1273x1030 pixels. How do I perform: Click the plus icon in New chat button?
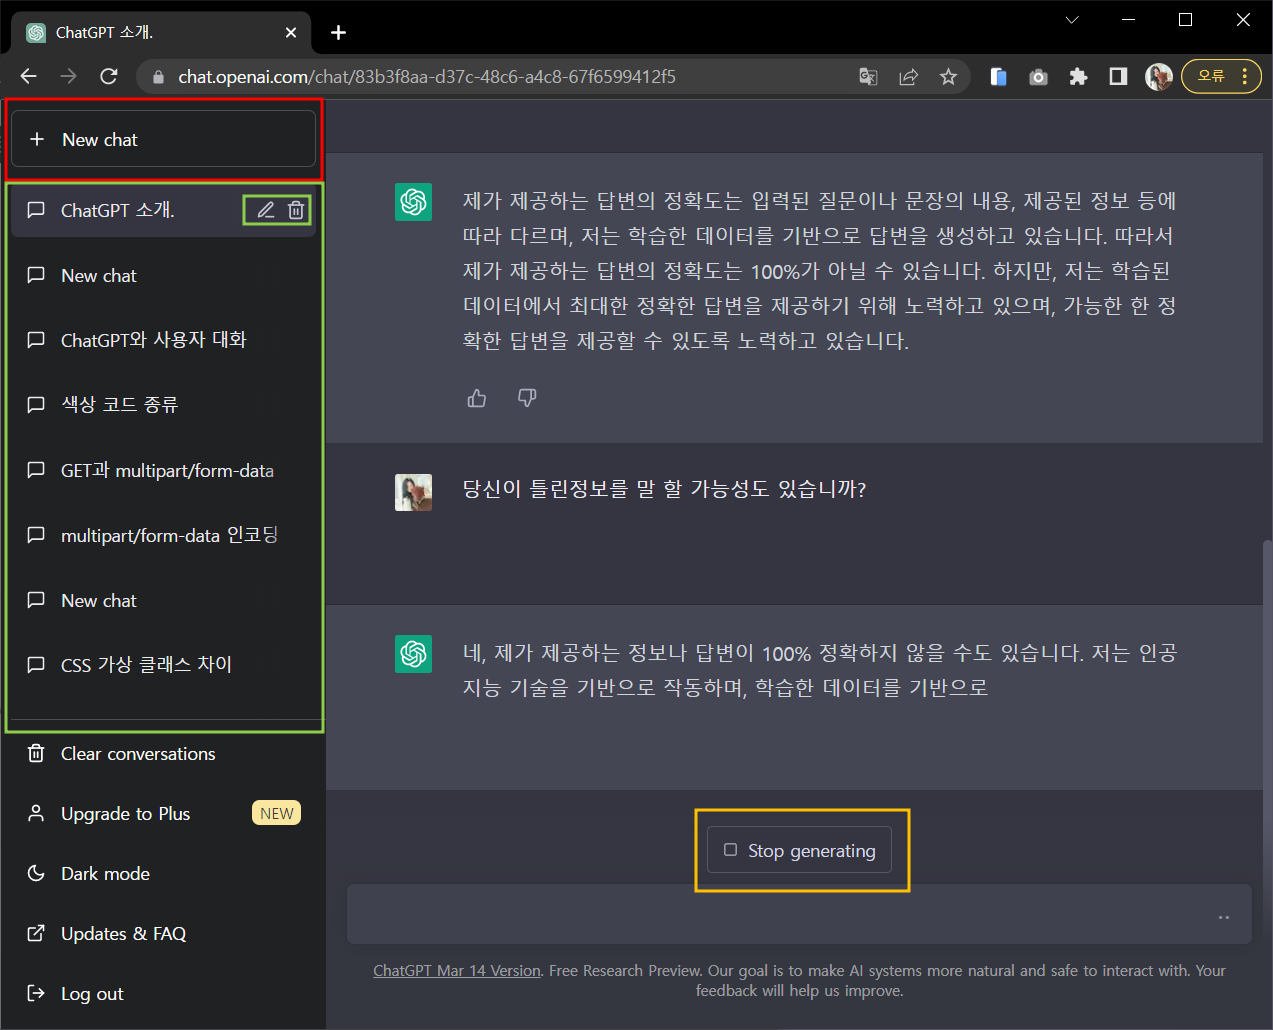(x=37, y=139)
